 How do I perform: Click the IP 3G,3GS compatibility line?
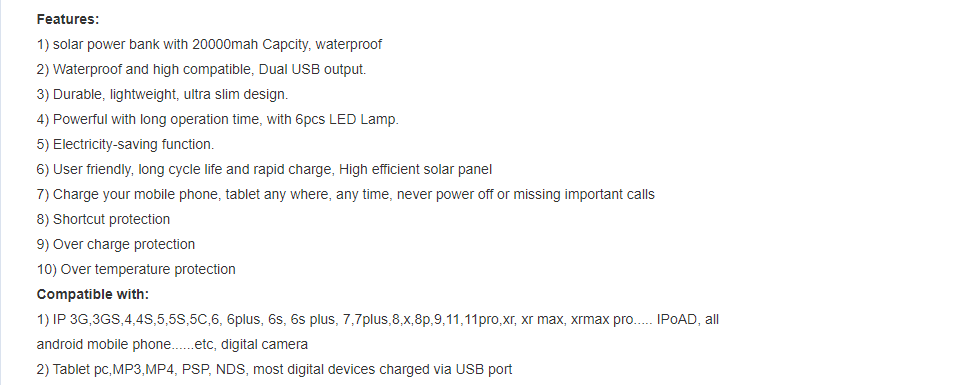tap(377, 320)
